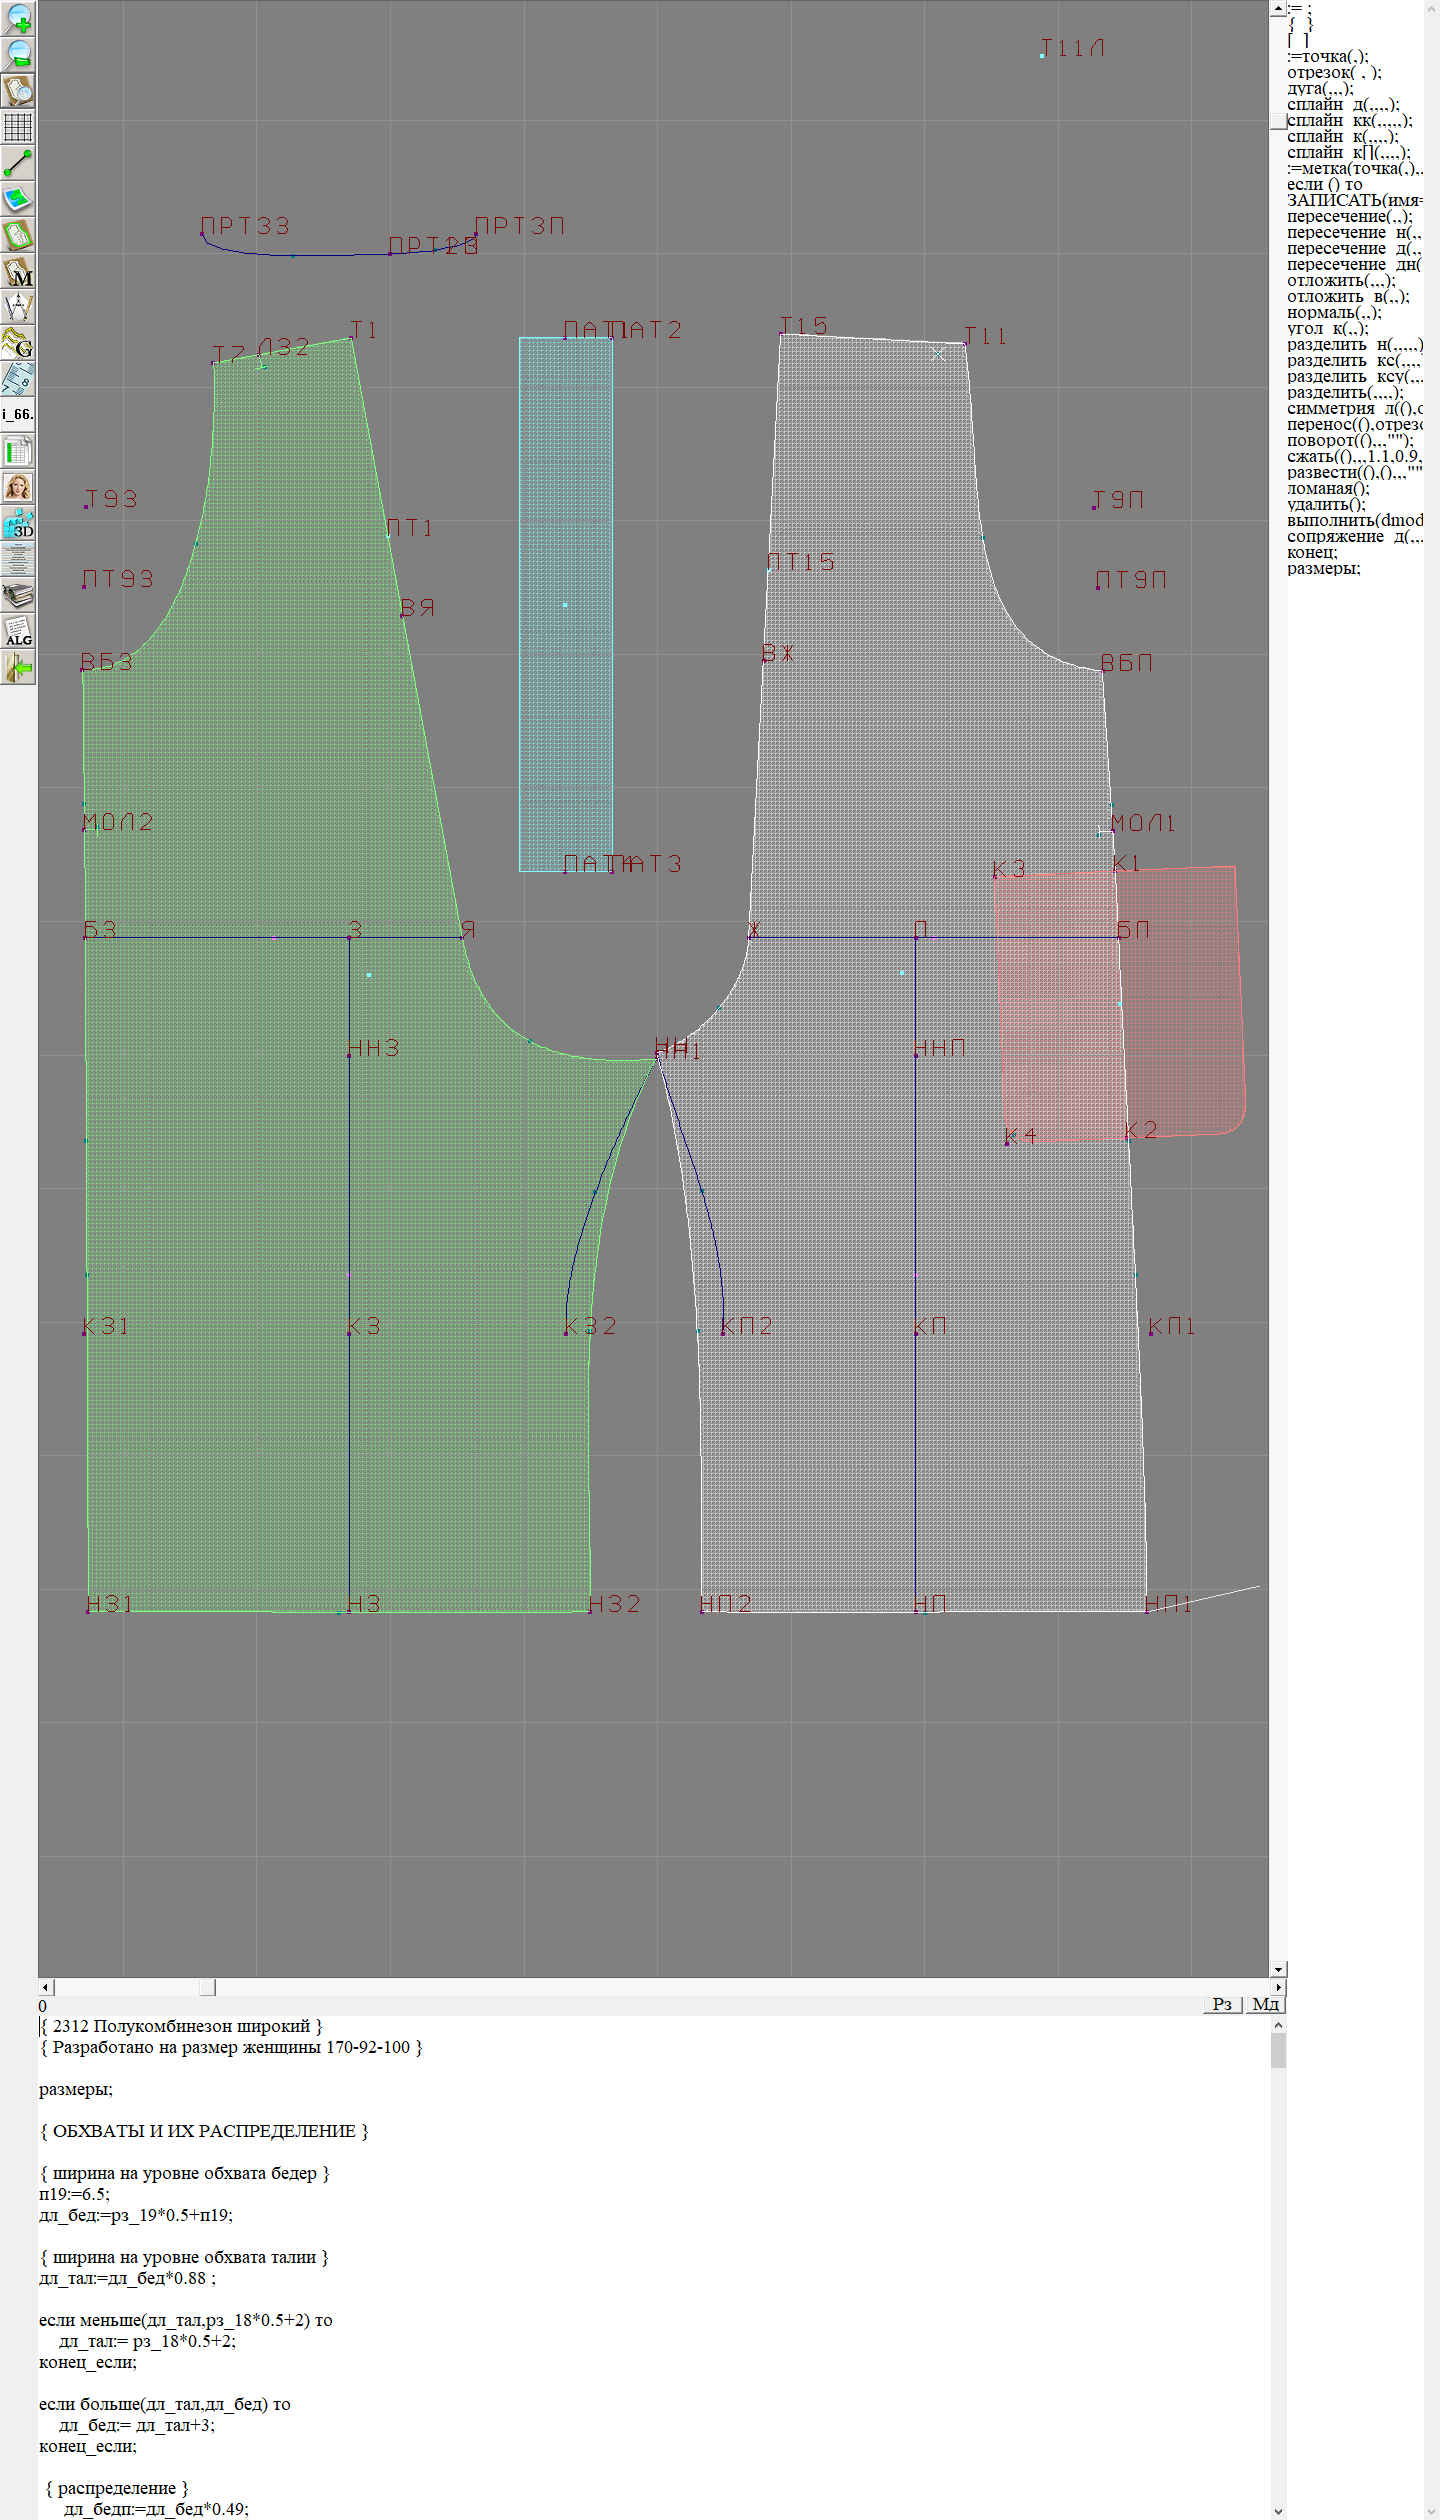Click the woman portrait icon
The width and height of the screenshot is (1440, 2520).
18,487
